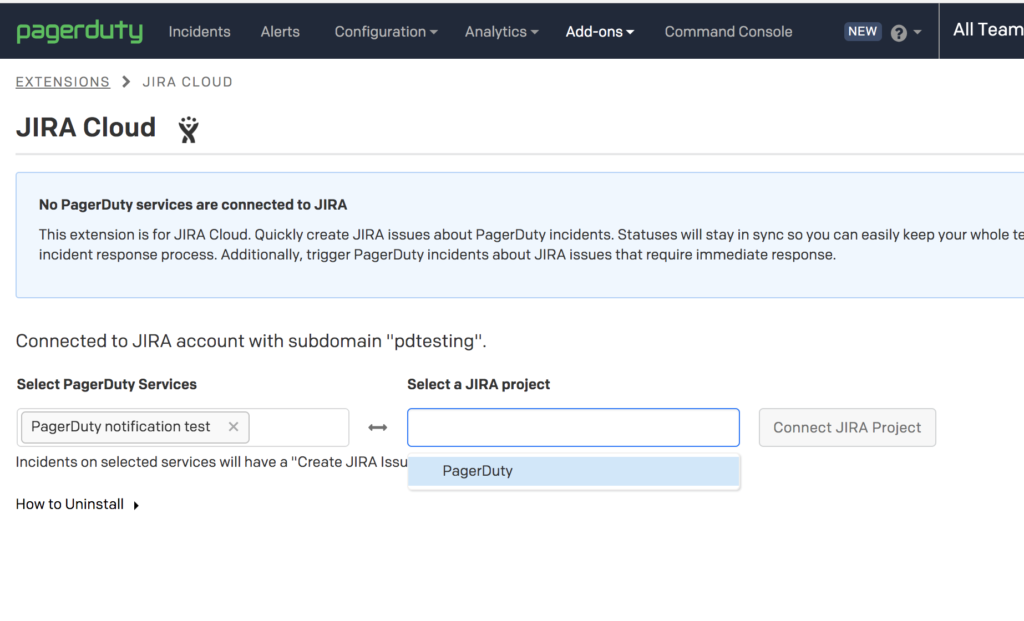Click the breadcrumb chevron separator
The width and height of the screenshot is (1024, 621).
(x=126, y=82)
